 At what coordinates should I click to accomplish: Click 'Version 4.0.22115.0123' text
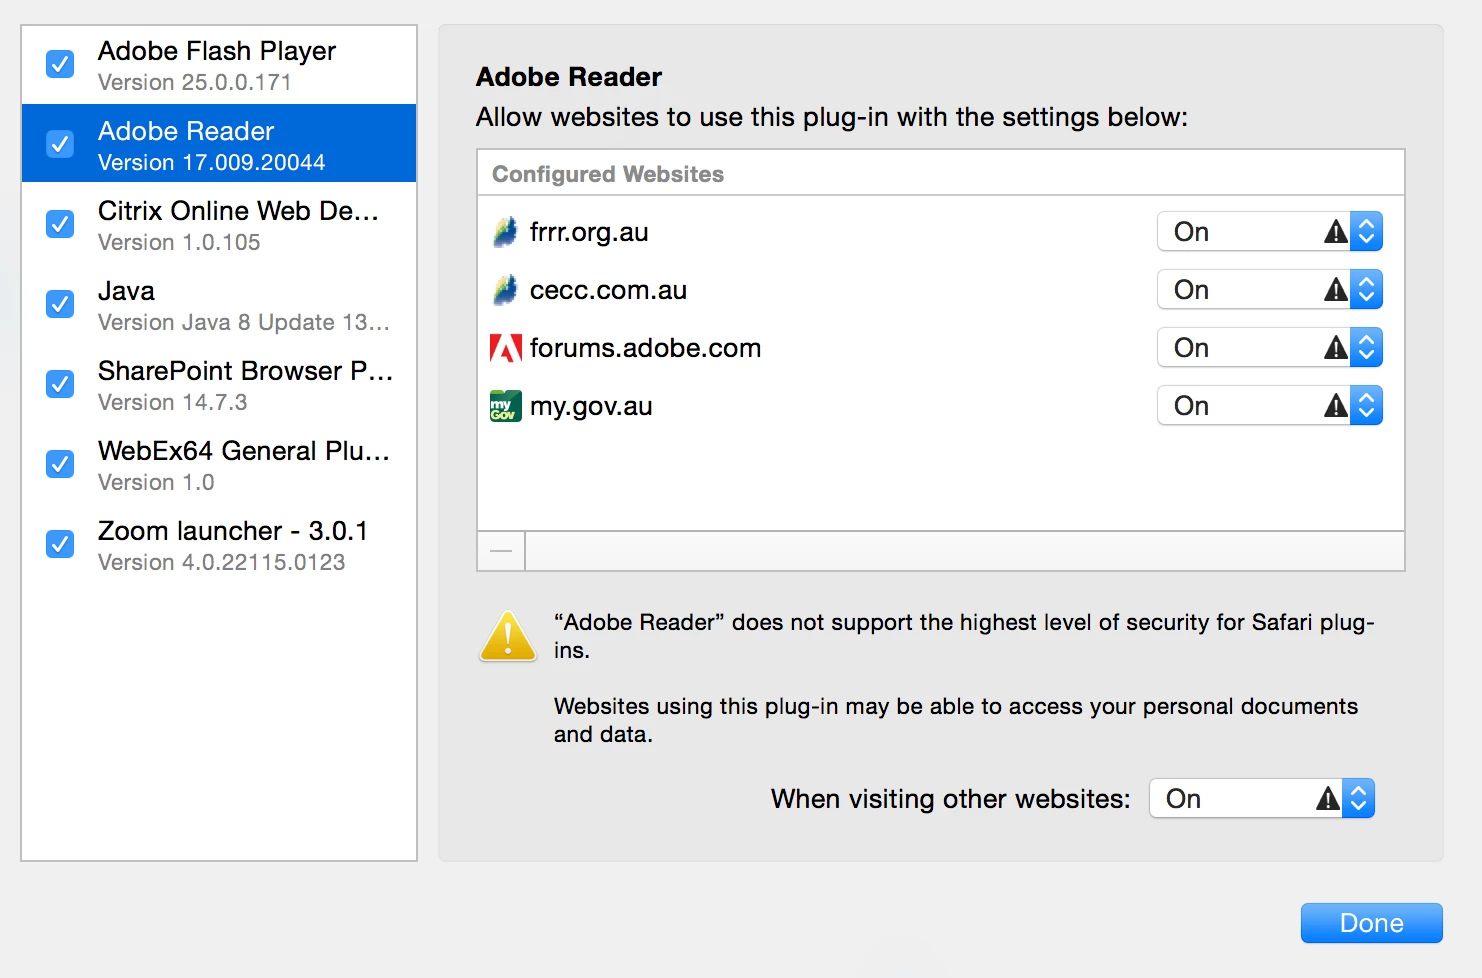pos(221,562)
